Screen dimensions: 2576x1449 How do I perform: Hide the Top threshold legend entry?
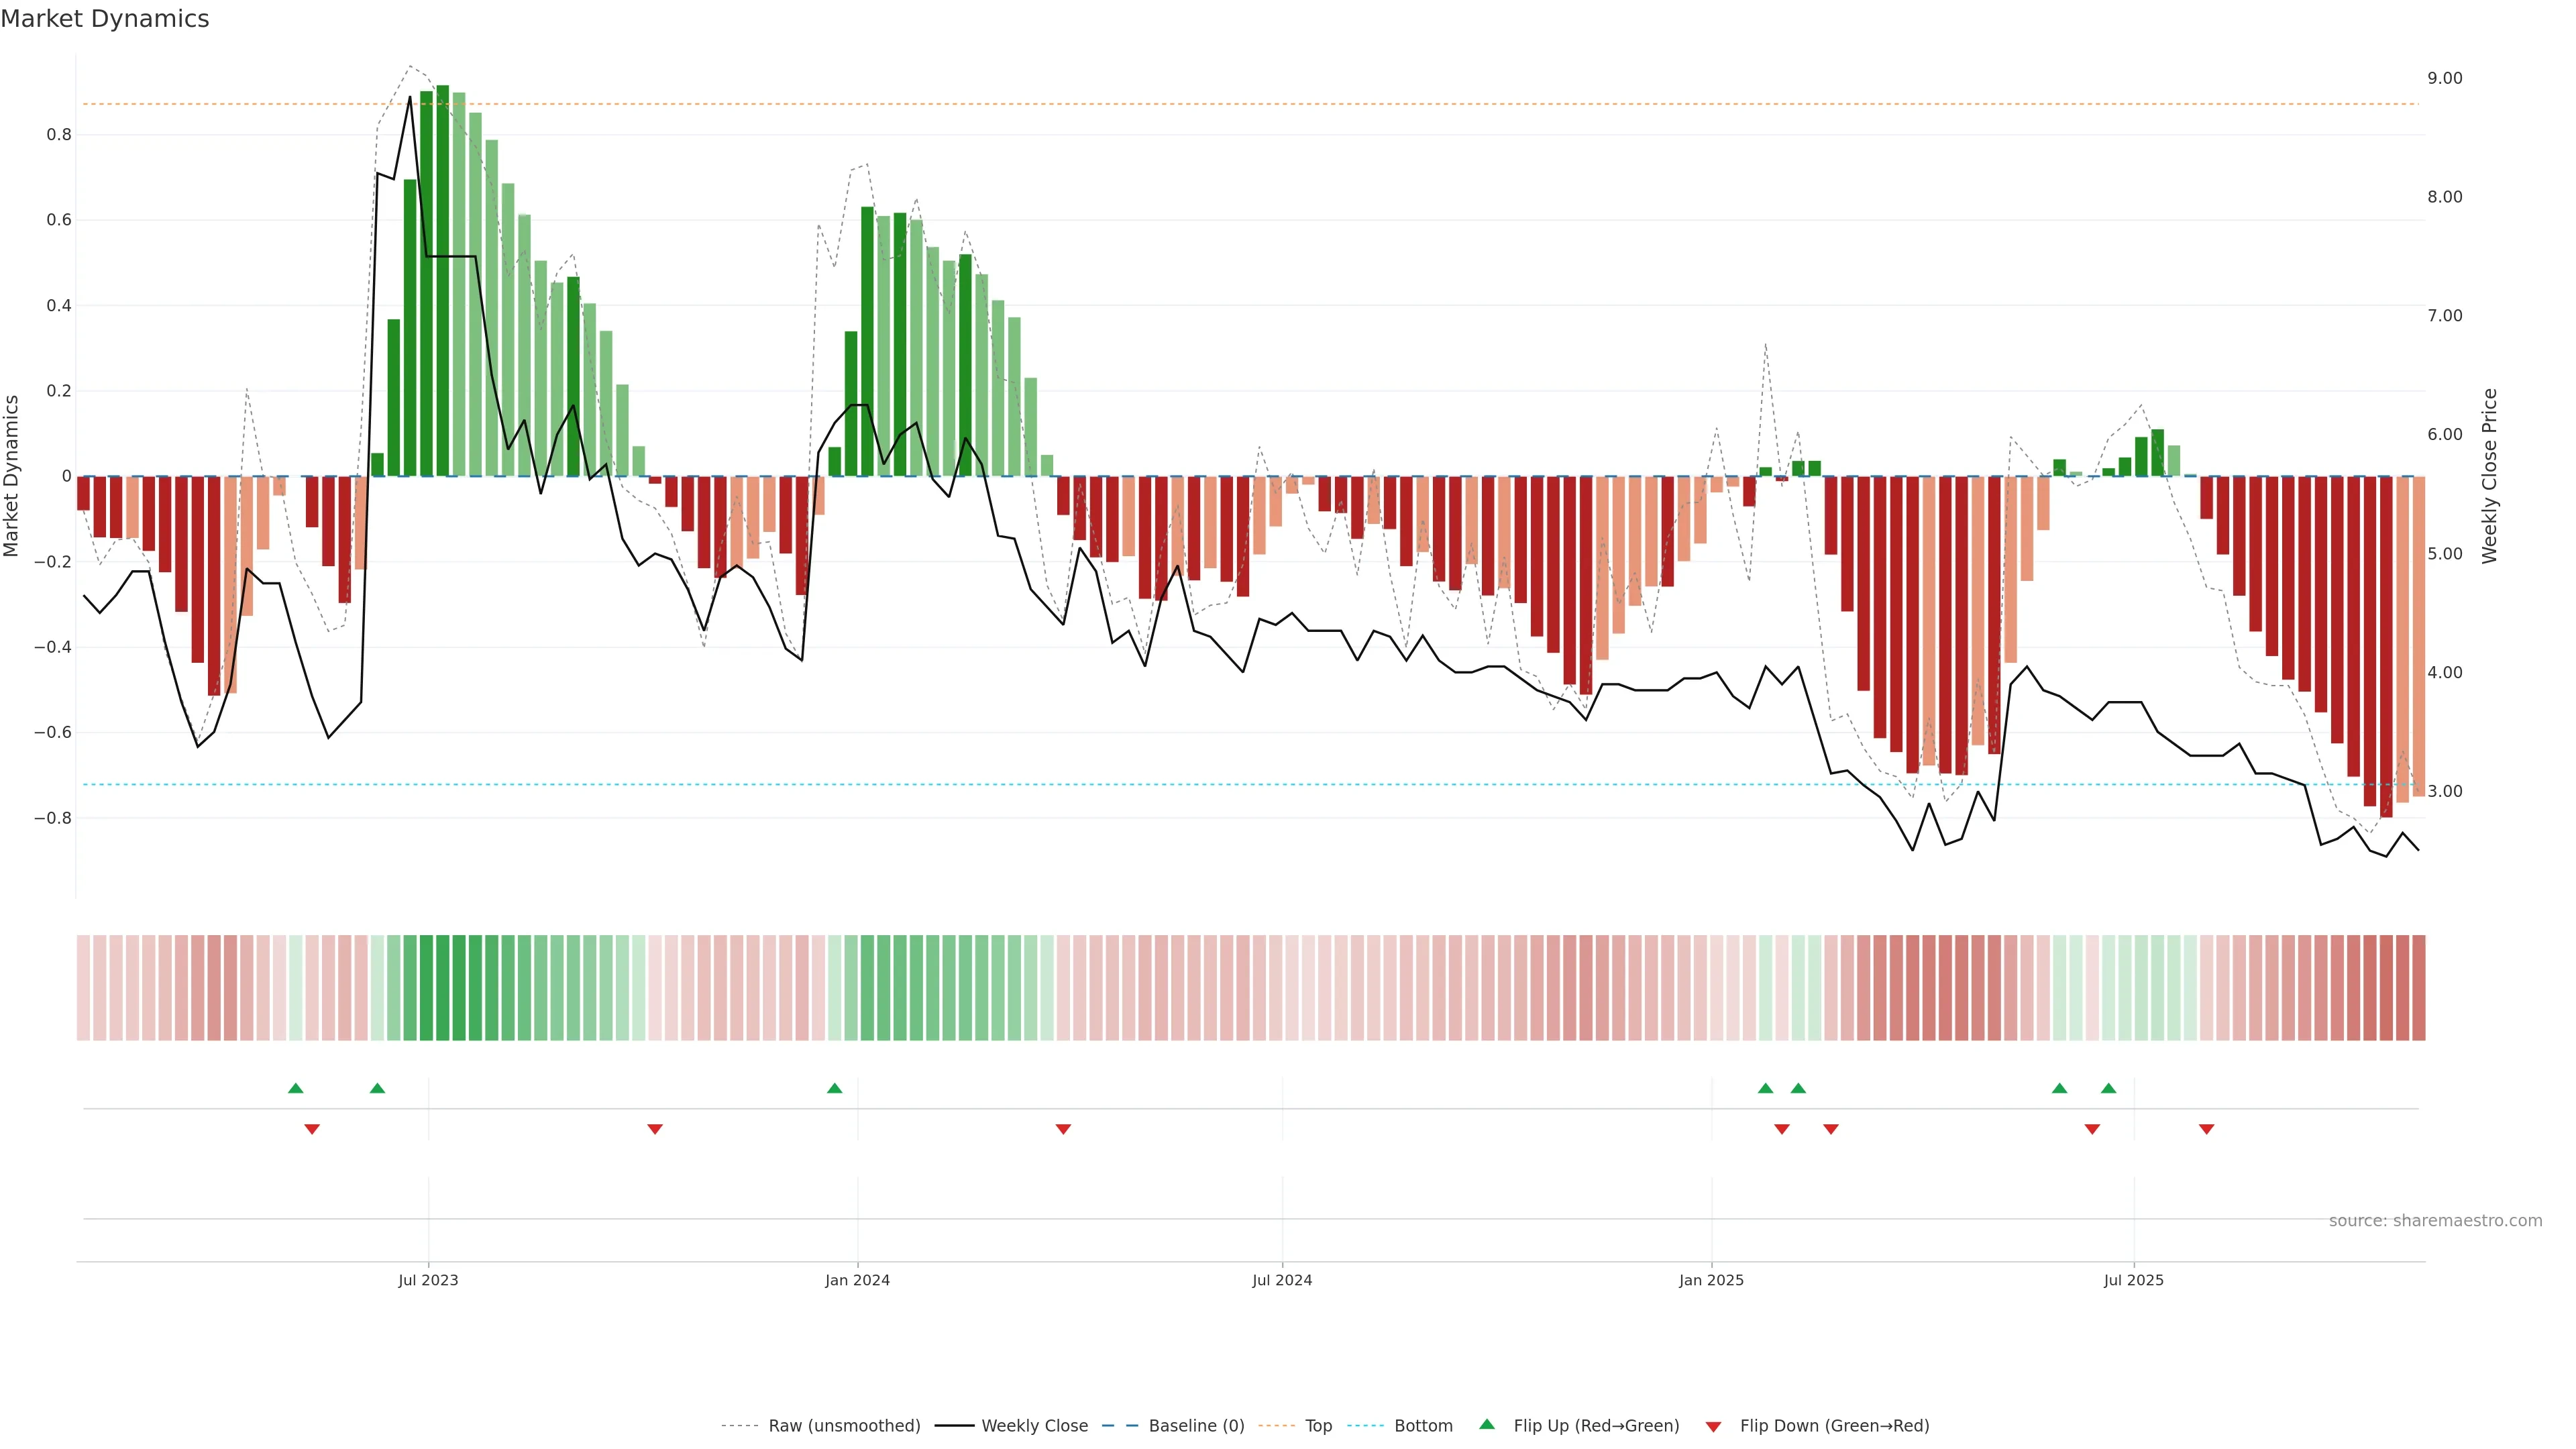pyautogui.click(x=1317, y=1426)
